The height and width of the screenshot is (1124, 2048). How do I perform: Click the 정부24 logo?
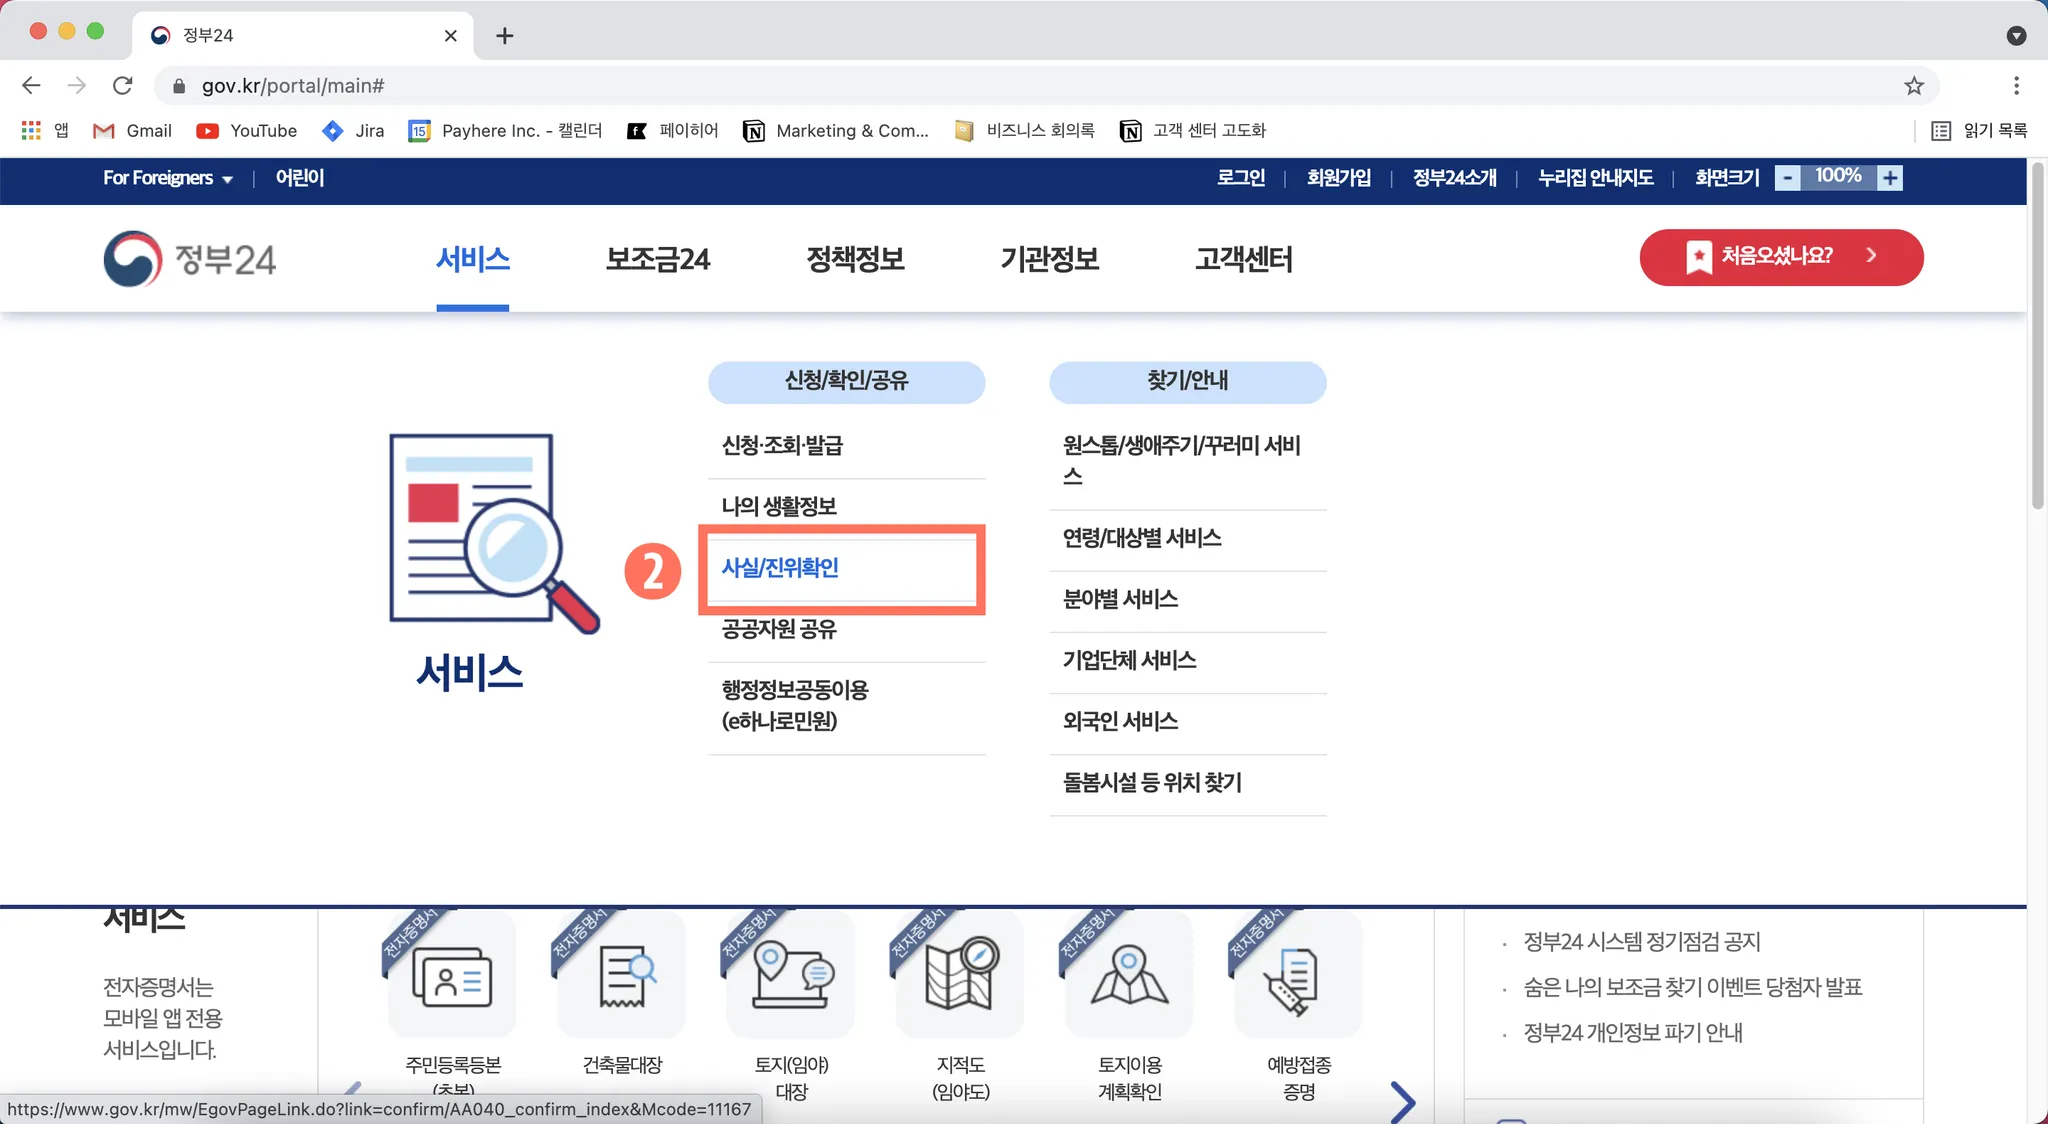click(190, 259)
